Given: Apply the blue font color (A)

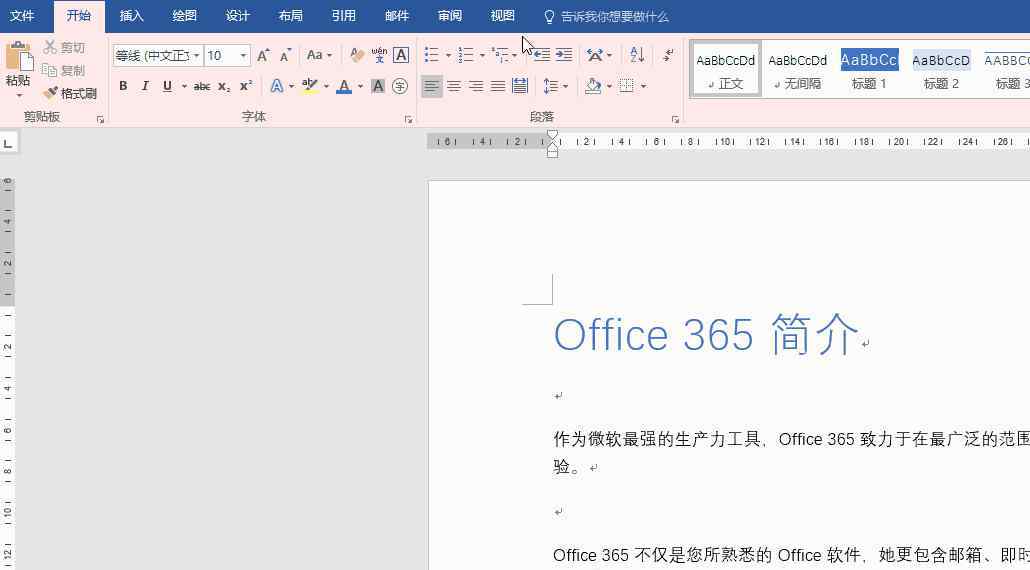Looking at the screenshot, I should 344,86.
